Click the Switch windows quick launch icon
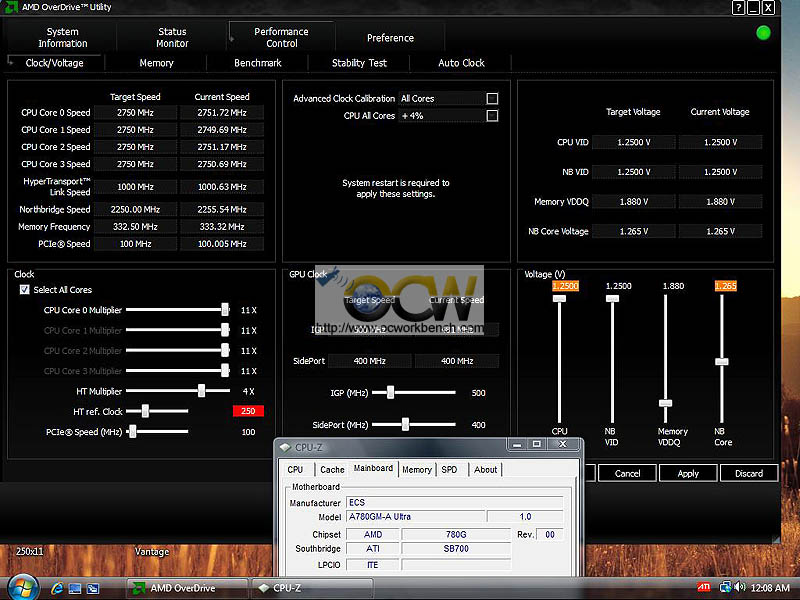Image resolution: width=800 pixels, height=600 pixels. click(92, 589)
